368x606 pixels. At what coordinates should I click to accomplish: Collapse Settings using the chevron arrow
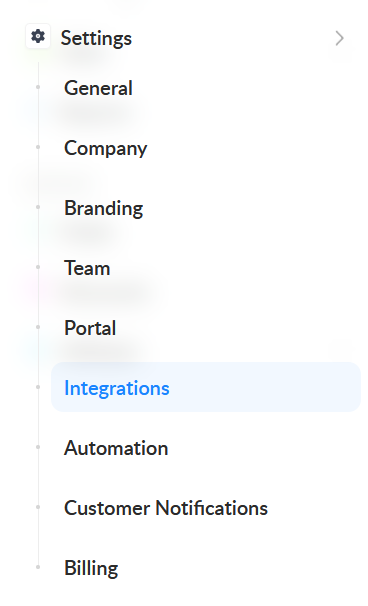(x=339, y=38)
